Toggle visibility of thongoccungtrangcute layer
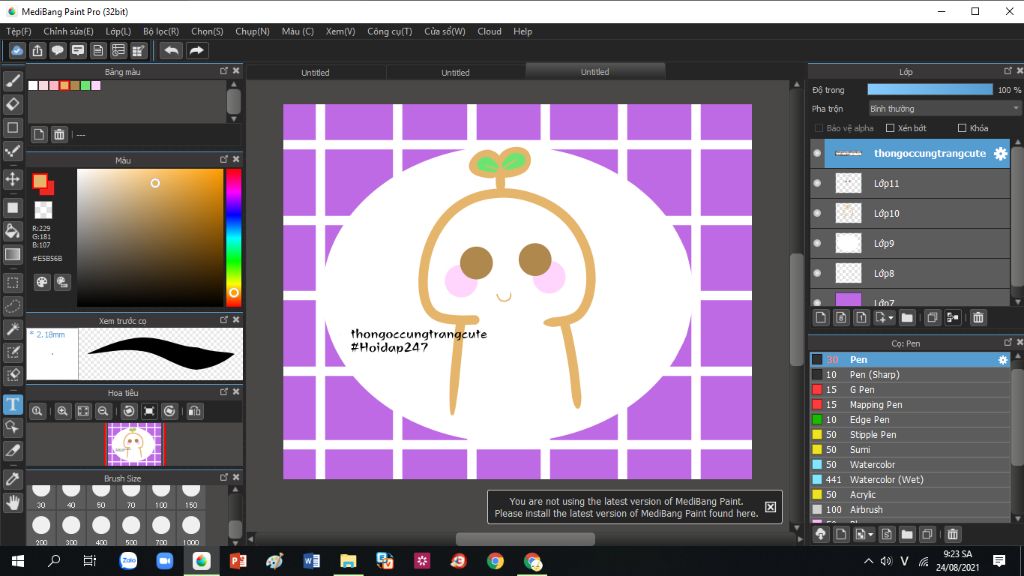1024x576 pixels. tap(817, 153)
